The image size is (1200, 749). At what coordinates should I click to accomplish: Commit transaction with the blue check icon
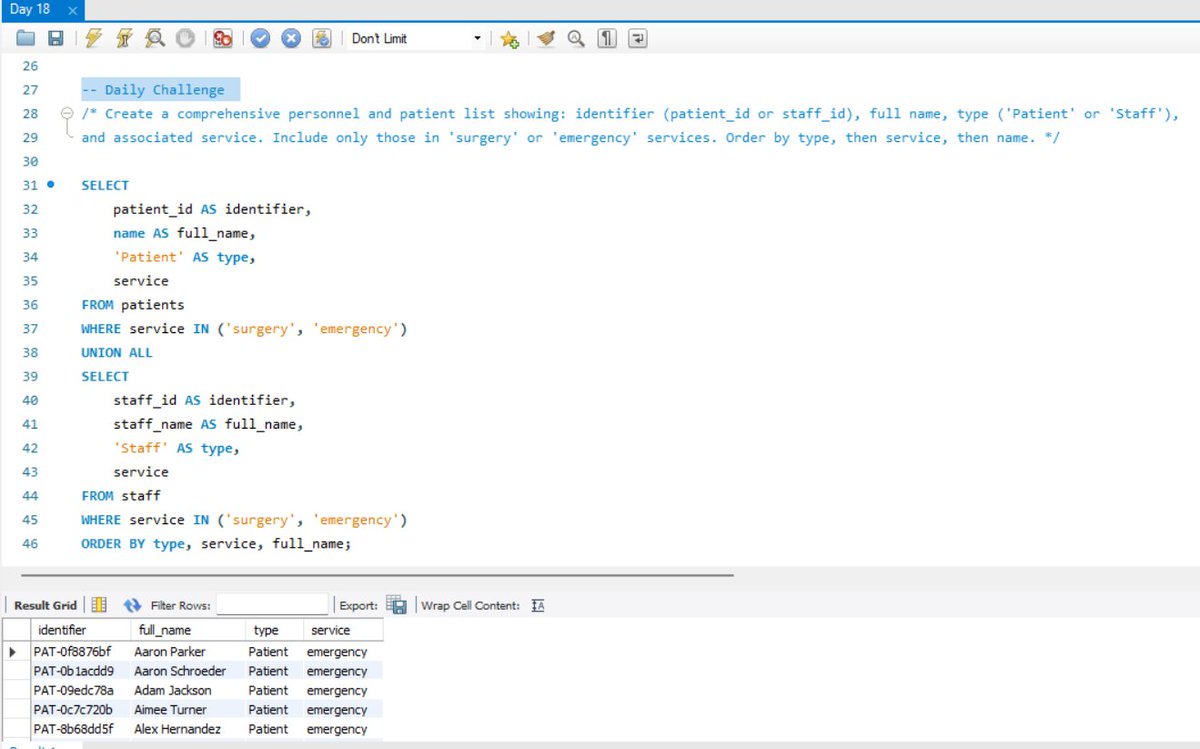(x=260, y=39)
